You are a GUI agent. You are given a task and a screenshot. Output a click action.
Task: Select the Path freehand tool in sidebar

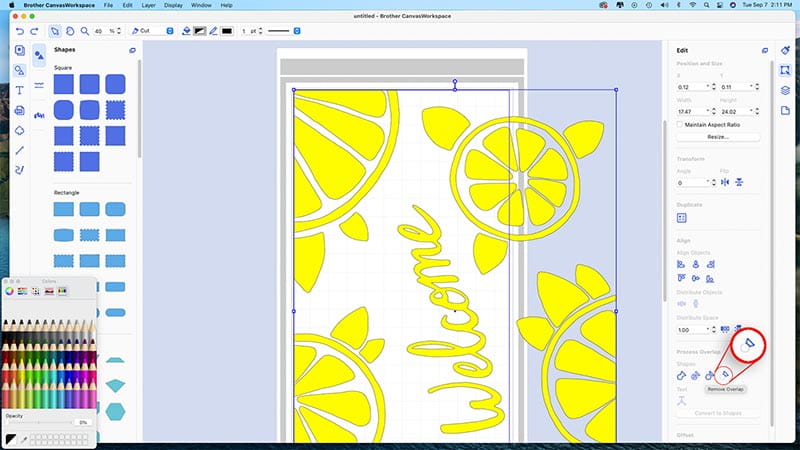point(20,168)
